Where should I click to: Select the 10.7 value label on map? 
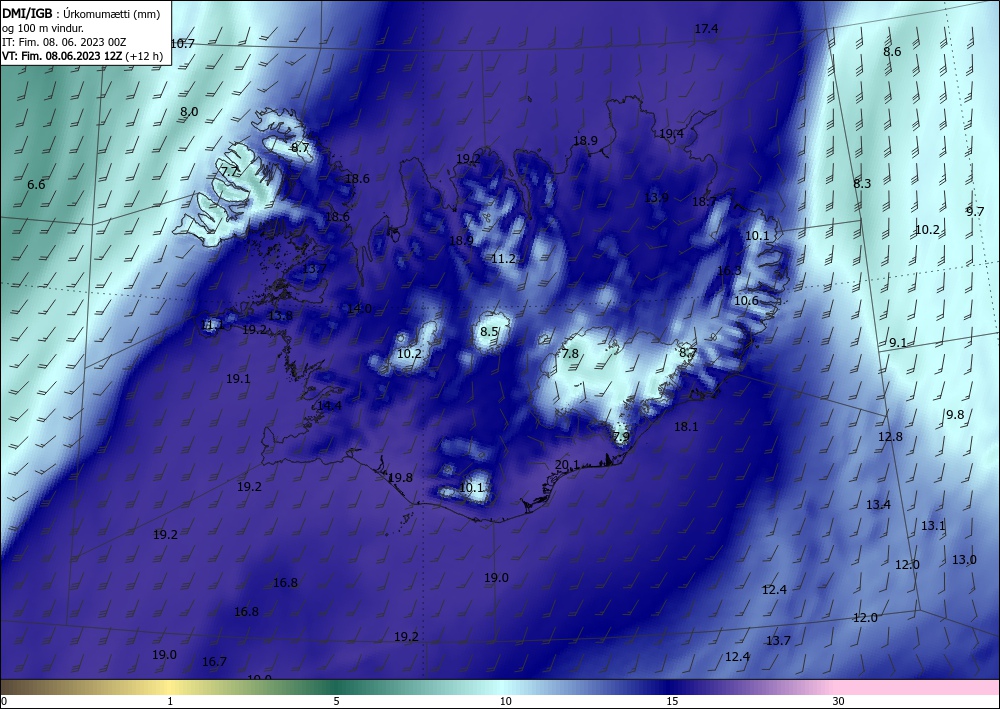(x=182, y=43)
